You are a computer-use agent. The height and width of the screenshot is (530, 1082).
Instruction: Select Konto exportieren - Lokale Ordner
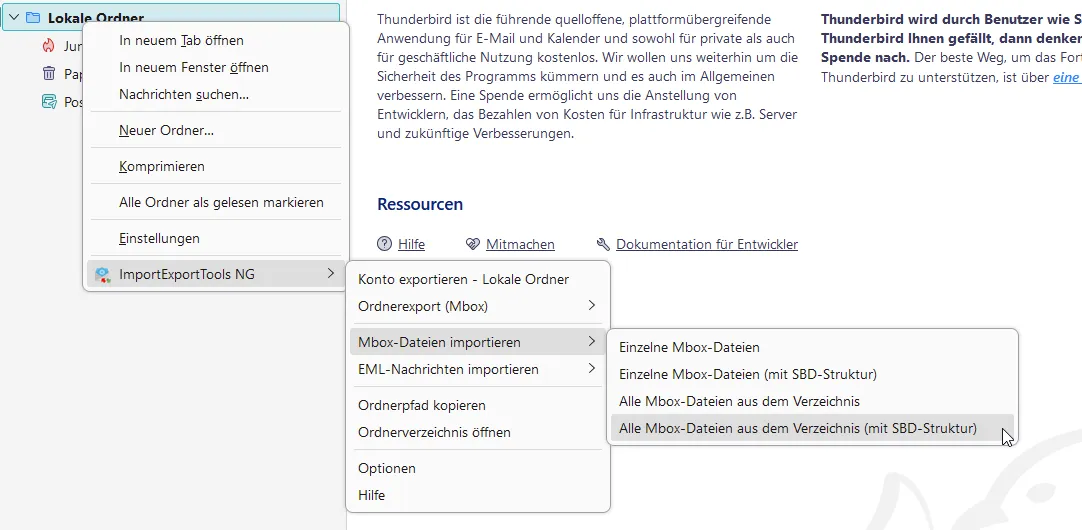[478, 279]
